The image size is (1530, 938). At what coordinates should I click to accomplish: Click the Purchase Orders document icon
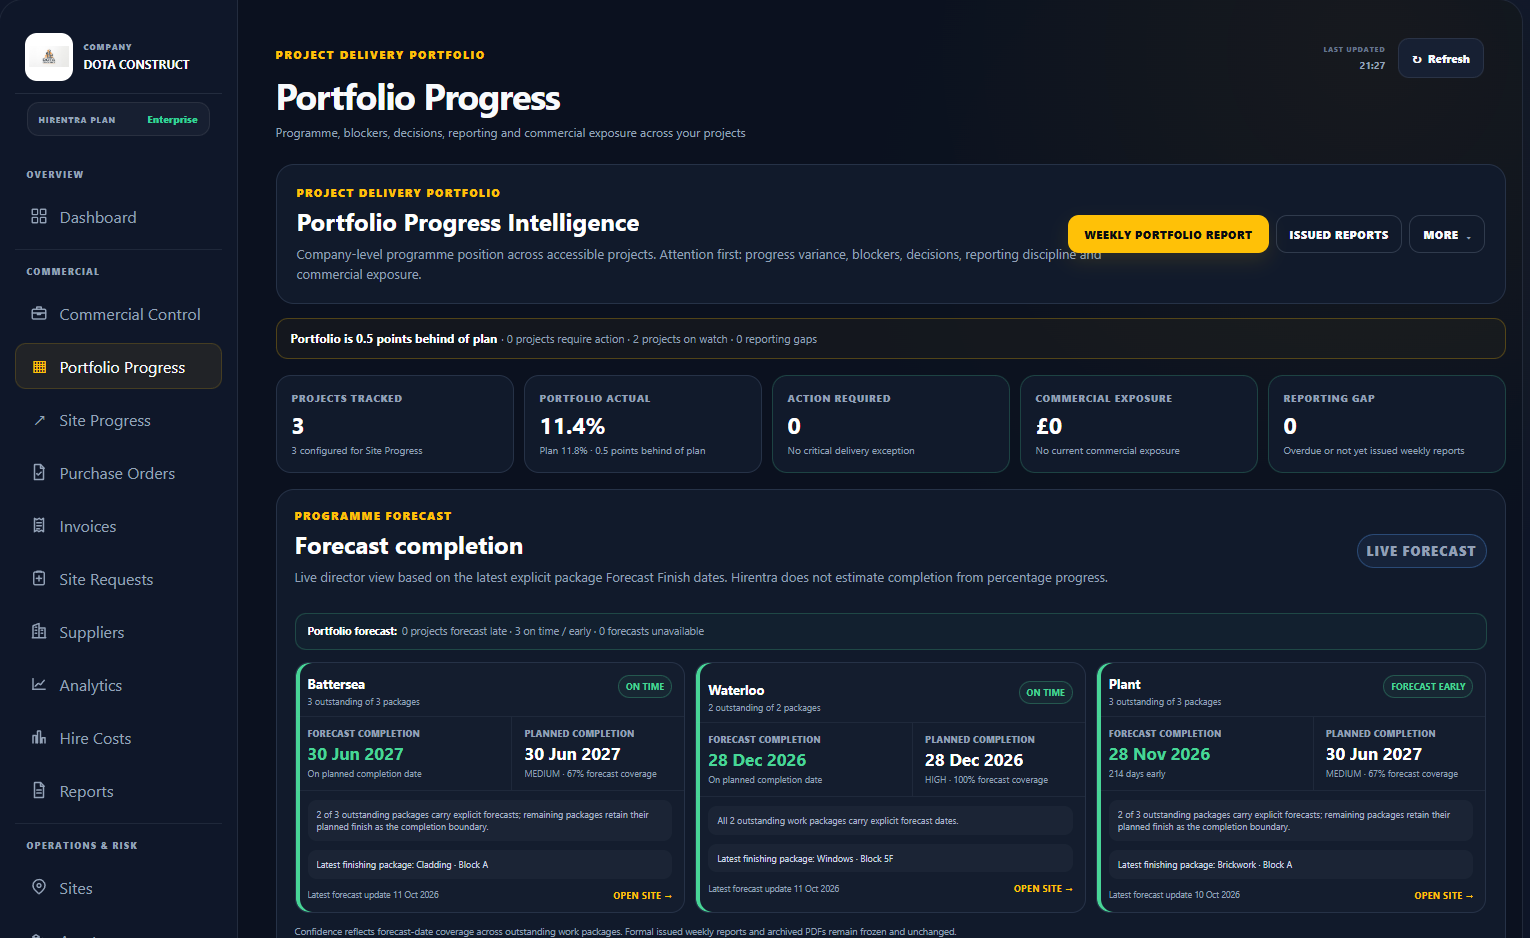(x=39, y=473)
